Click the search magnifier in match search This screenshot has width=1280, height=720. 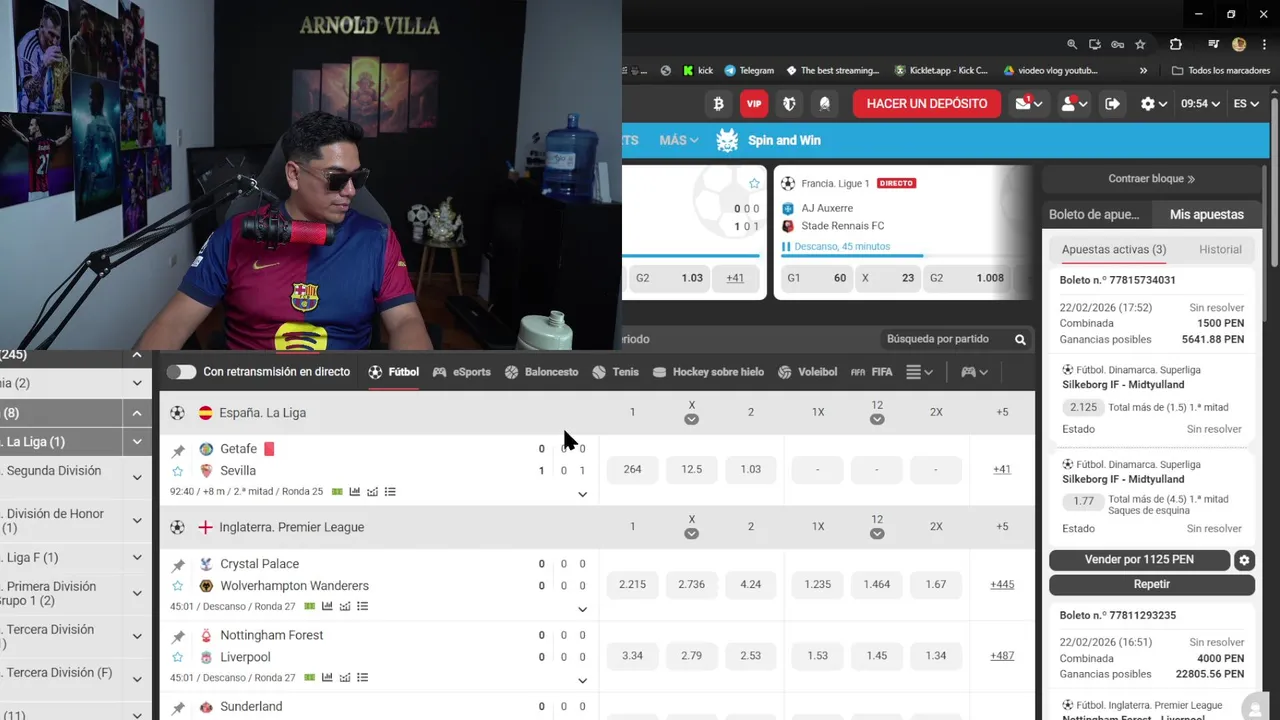(x=1020, y=339)
